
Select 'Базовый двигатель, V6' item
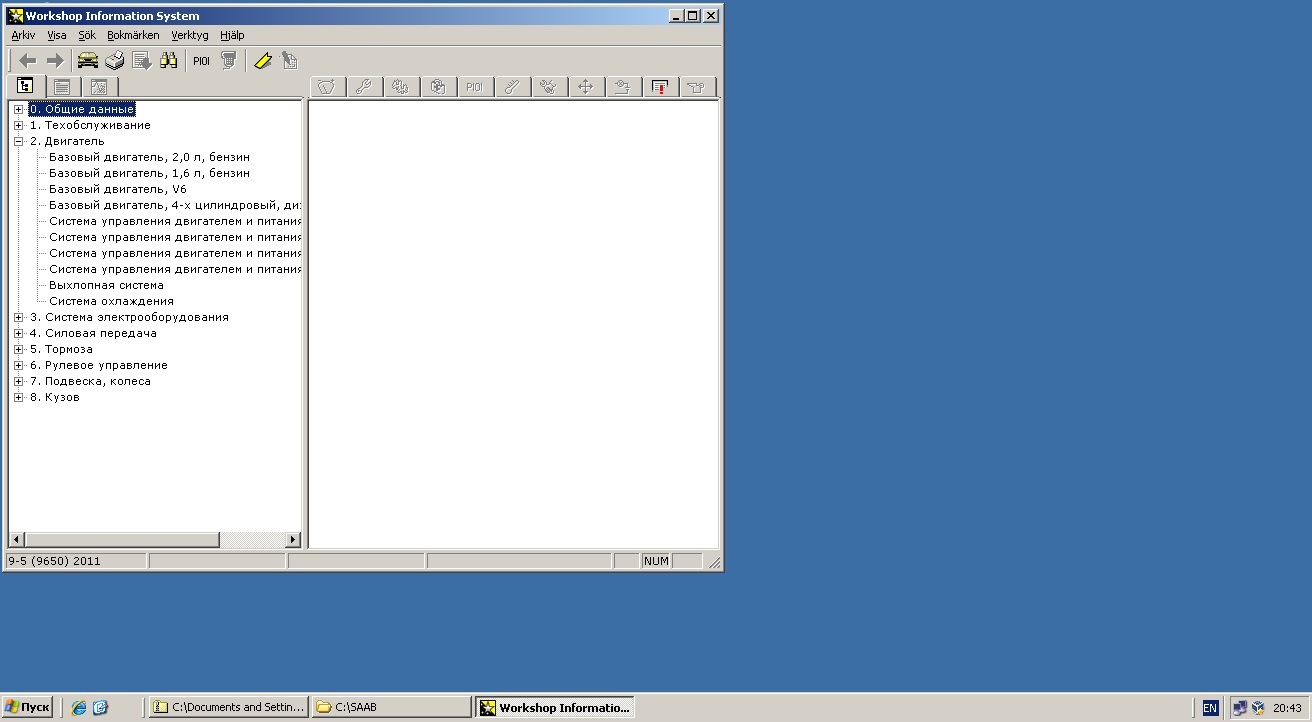[x=118, y=189]
